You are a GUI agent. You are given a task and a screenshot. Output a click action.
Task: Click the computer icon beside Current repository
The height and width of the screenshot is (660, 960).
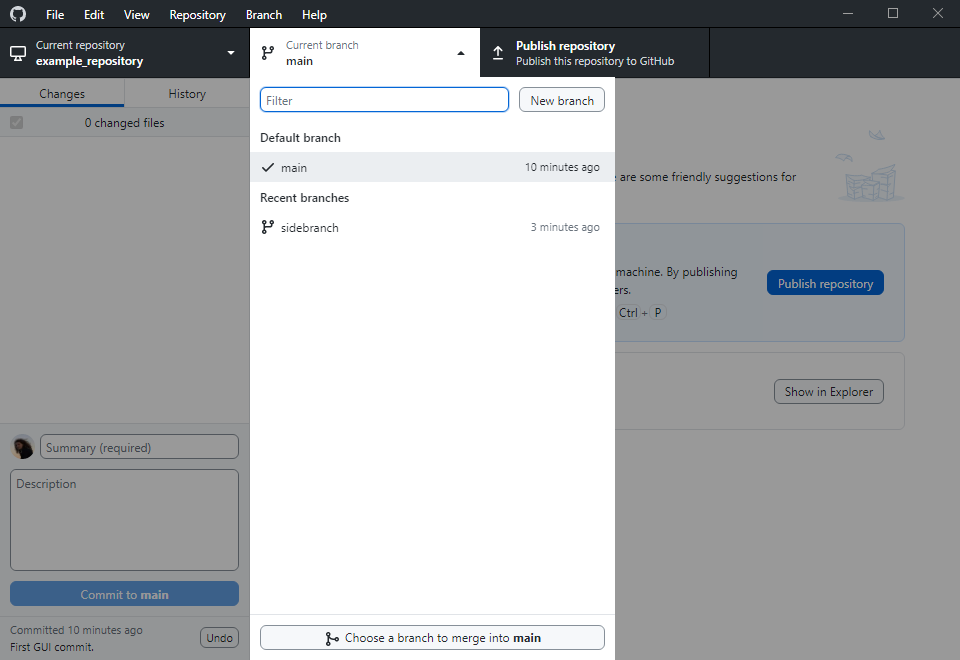pyautogui.click(x=18, y=53)
